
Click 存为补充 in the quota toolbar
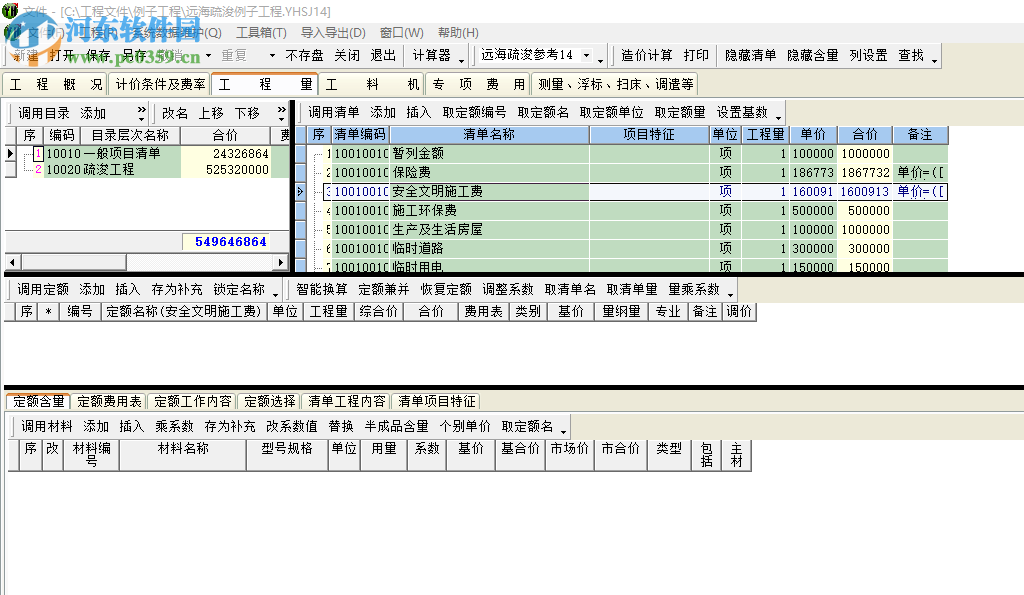tap(176, 289)
